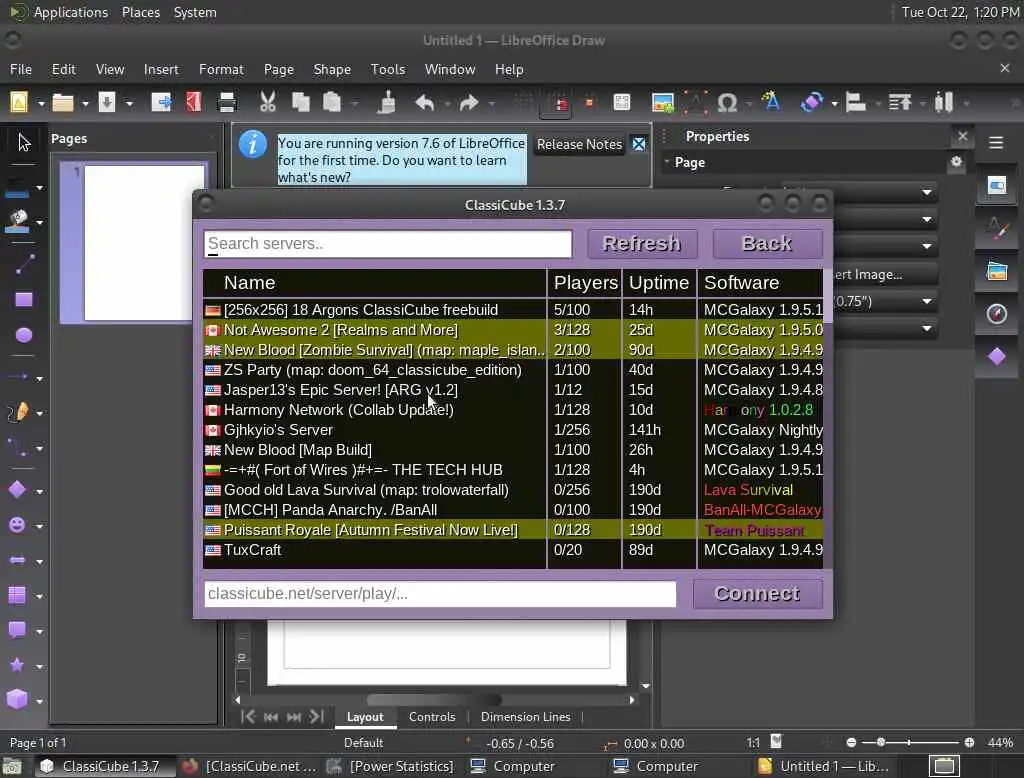1024x778 pixels.
Task: Adjust the zoom slider in status bar
Action: coord(908,742)
